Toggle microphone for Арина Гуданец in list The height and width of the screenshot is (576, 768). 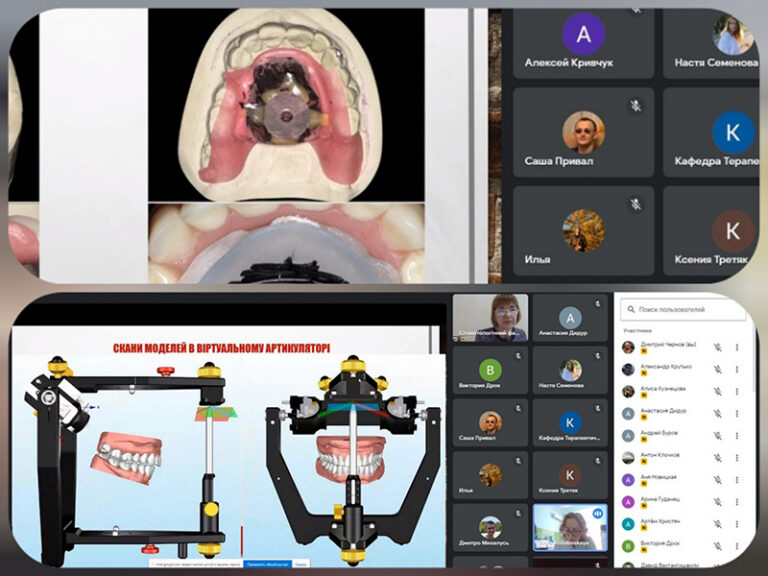[717, 502]
